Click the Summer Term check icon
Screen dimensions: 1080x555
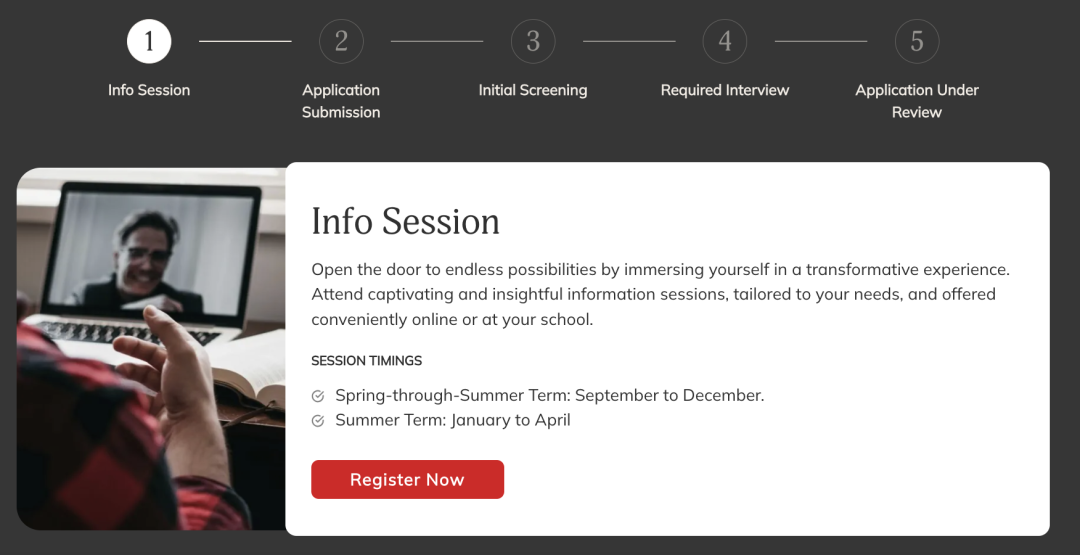click(x=318, y=421)
